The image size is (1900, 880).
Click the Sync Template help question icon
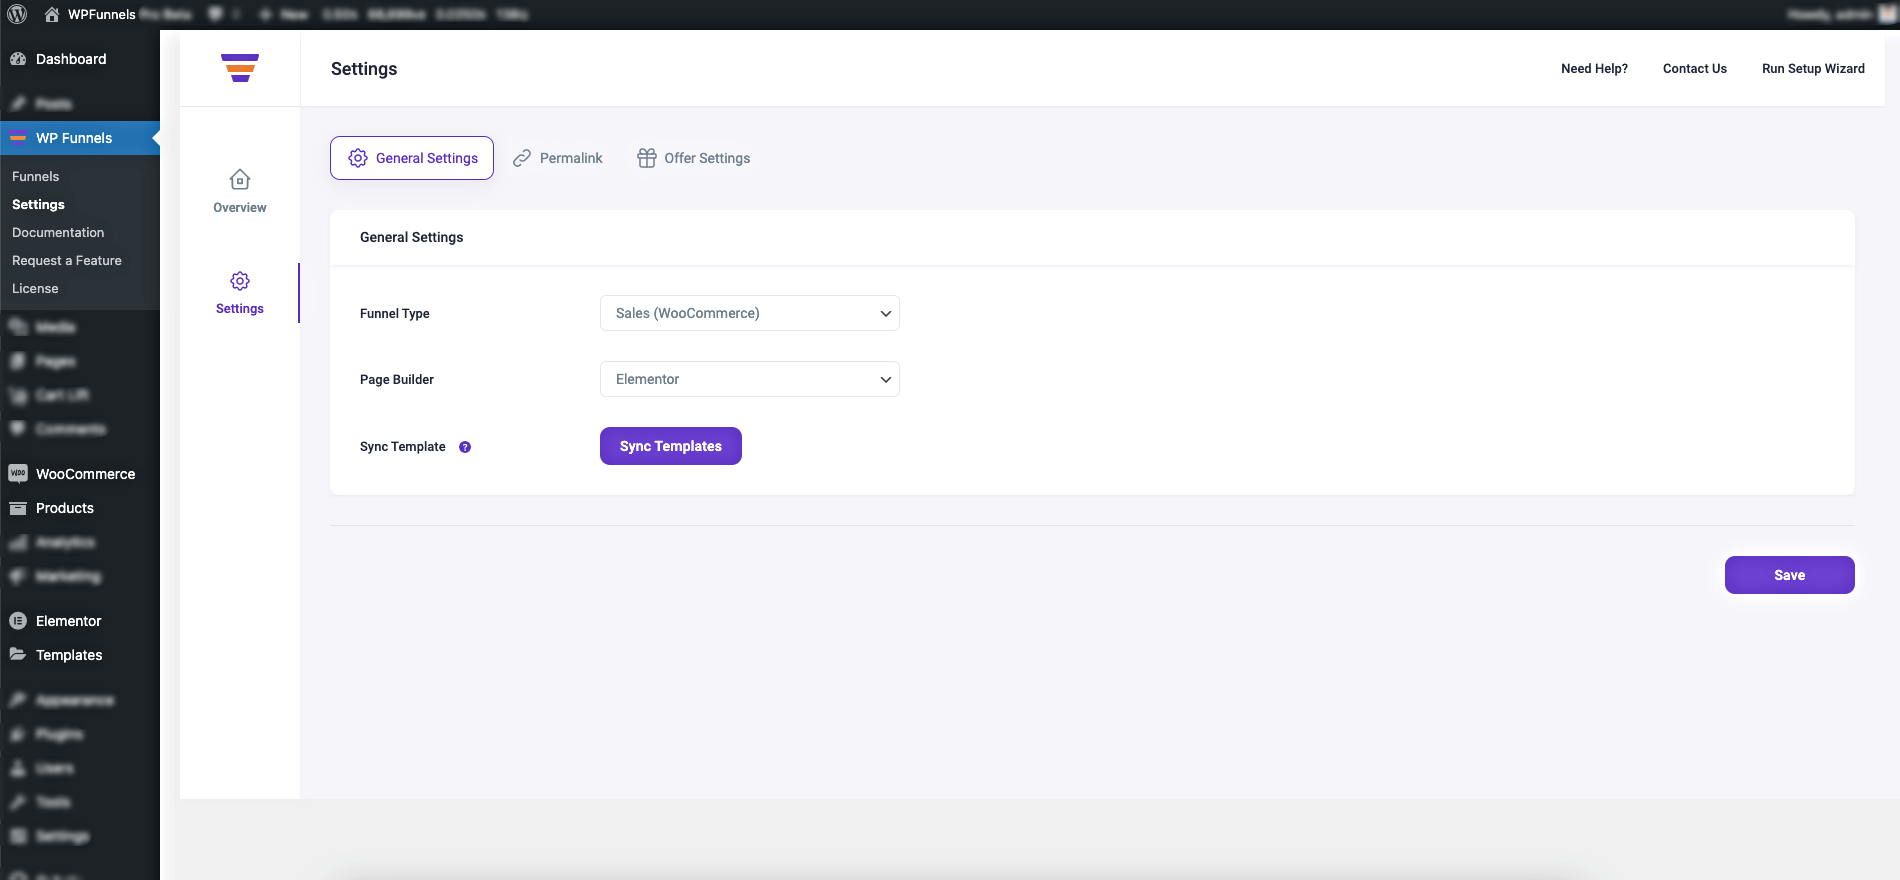click(x=465, y=447)
